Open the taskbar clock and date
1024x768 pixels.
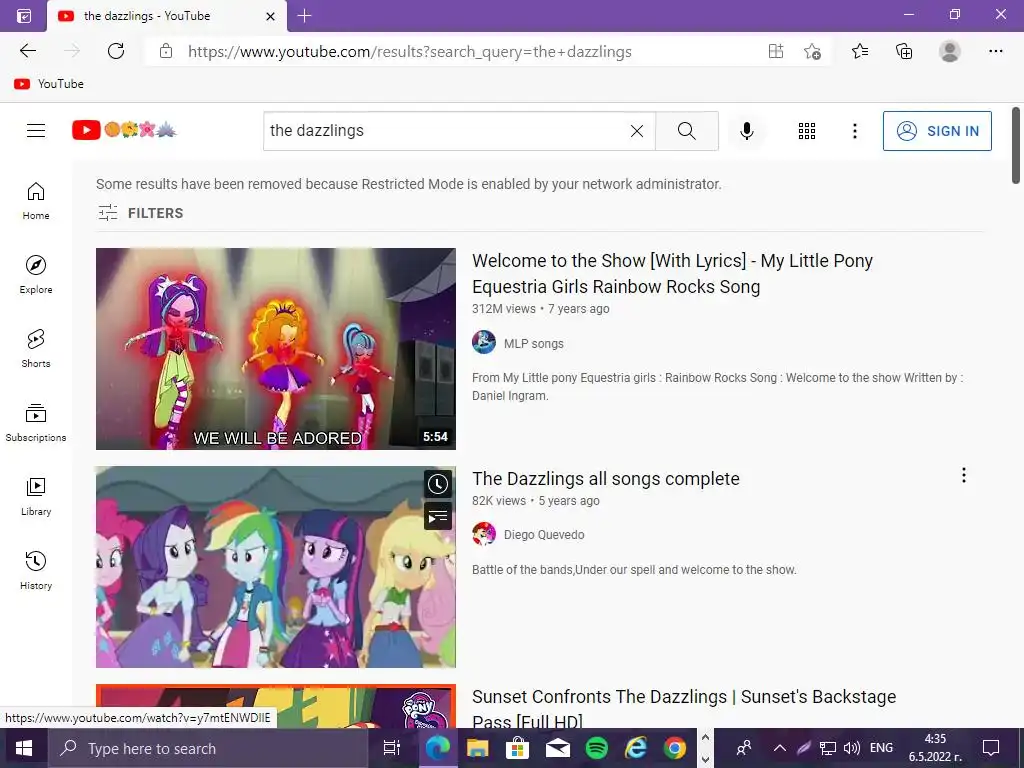click(935, 748)
